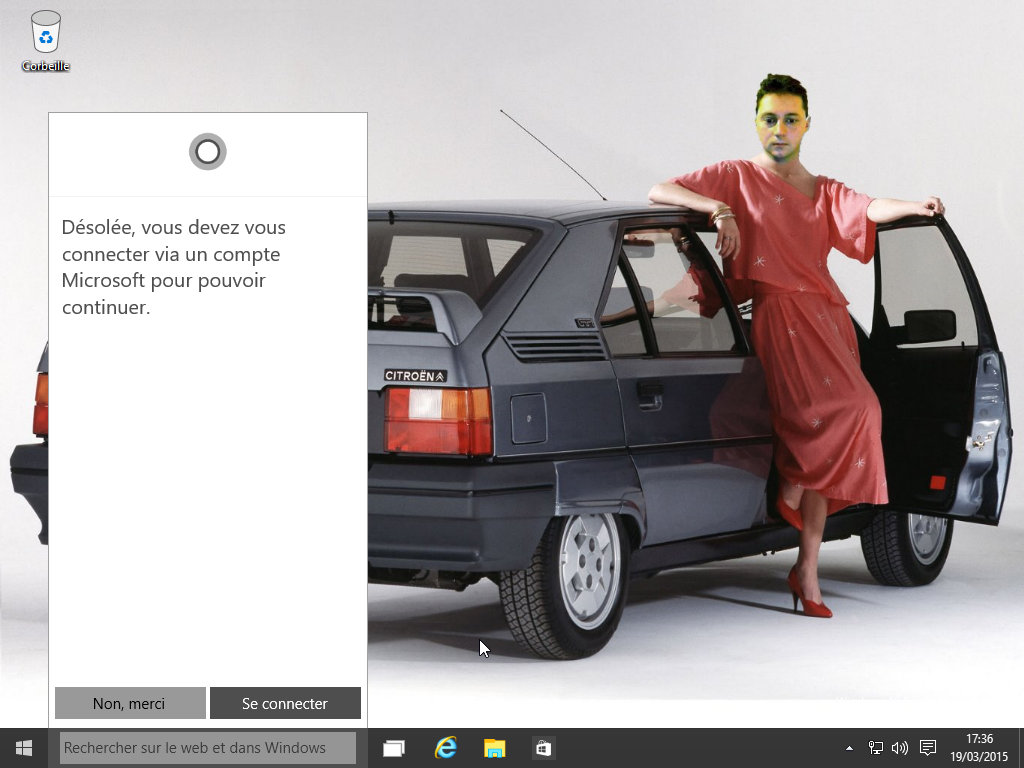Click the Cortana message starting with Désolée

[175, 267]
